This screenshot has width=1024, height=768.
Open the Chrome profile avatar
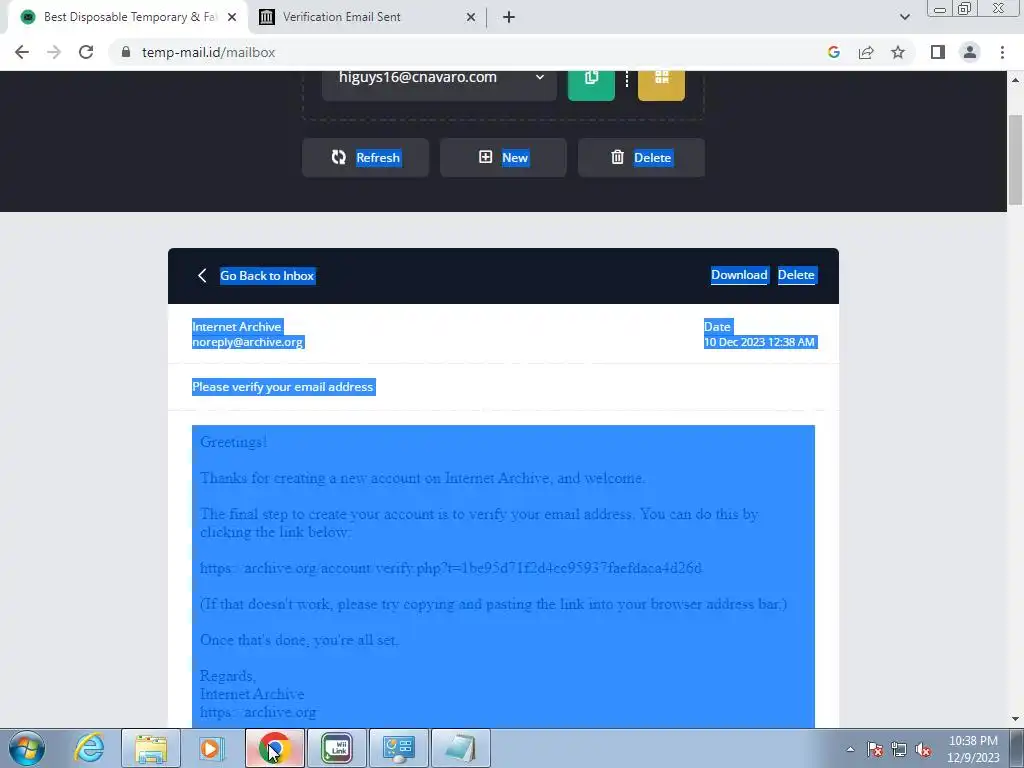click(970, 52)
